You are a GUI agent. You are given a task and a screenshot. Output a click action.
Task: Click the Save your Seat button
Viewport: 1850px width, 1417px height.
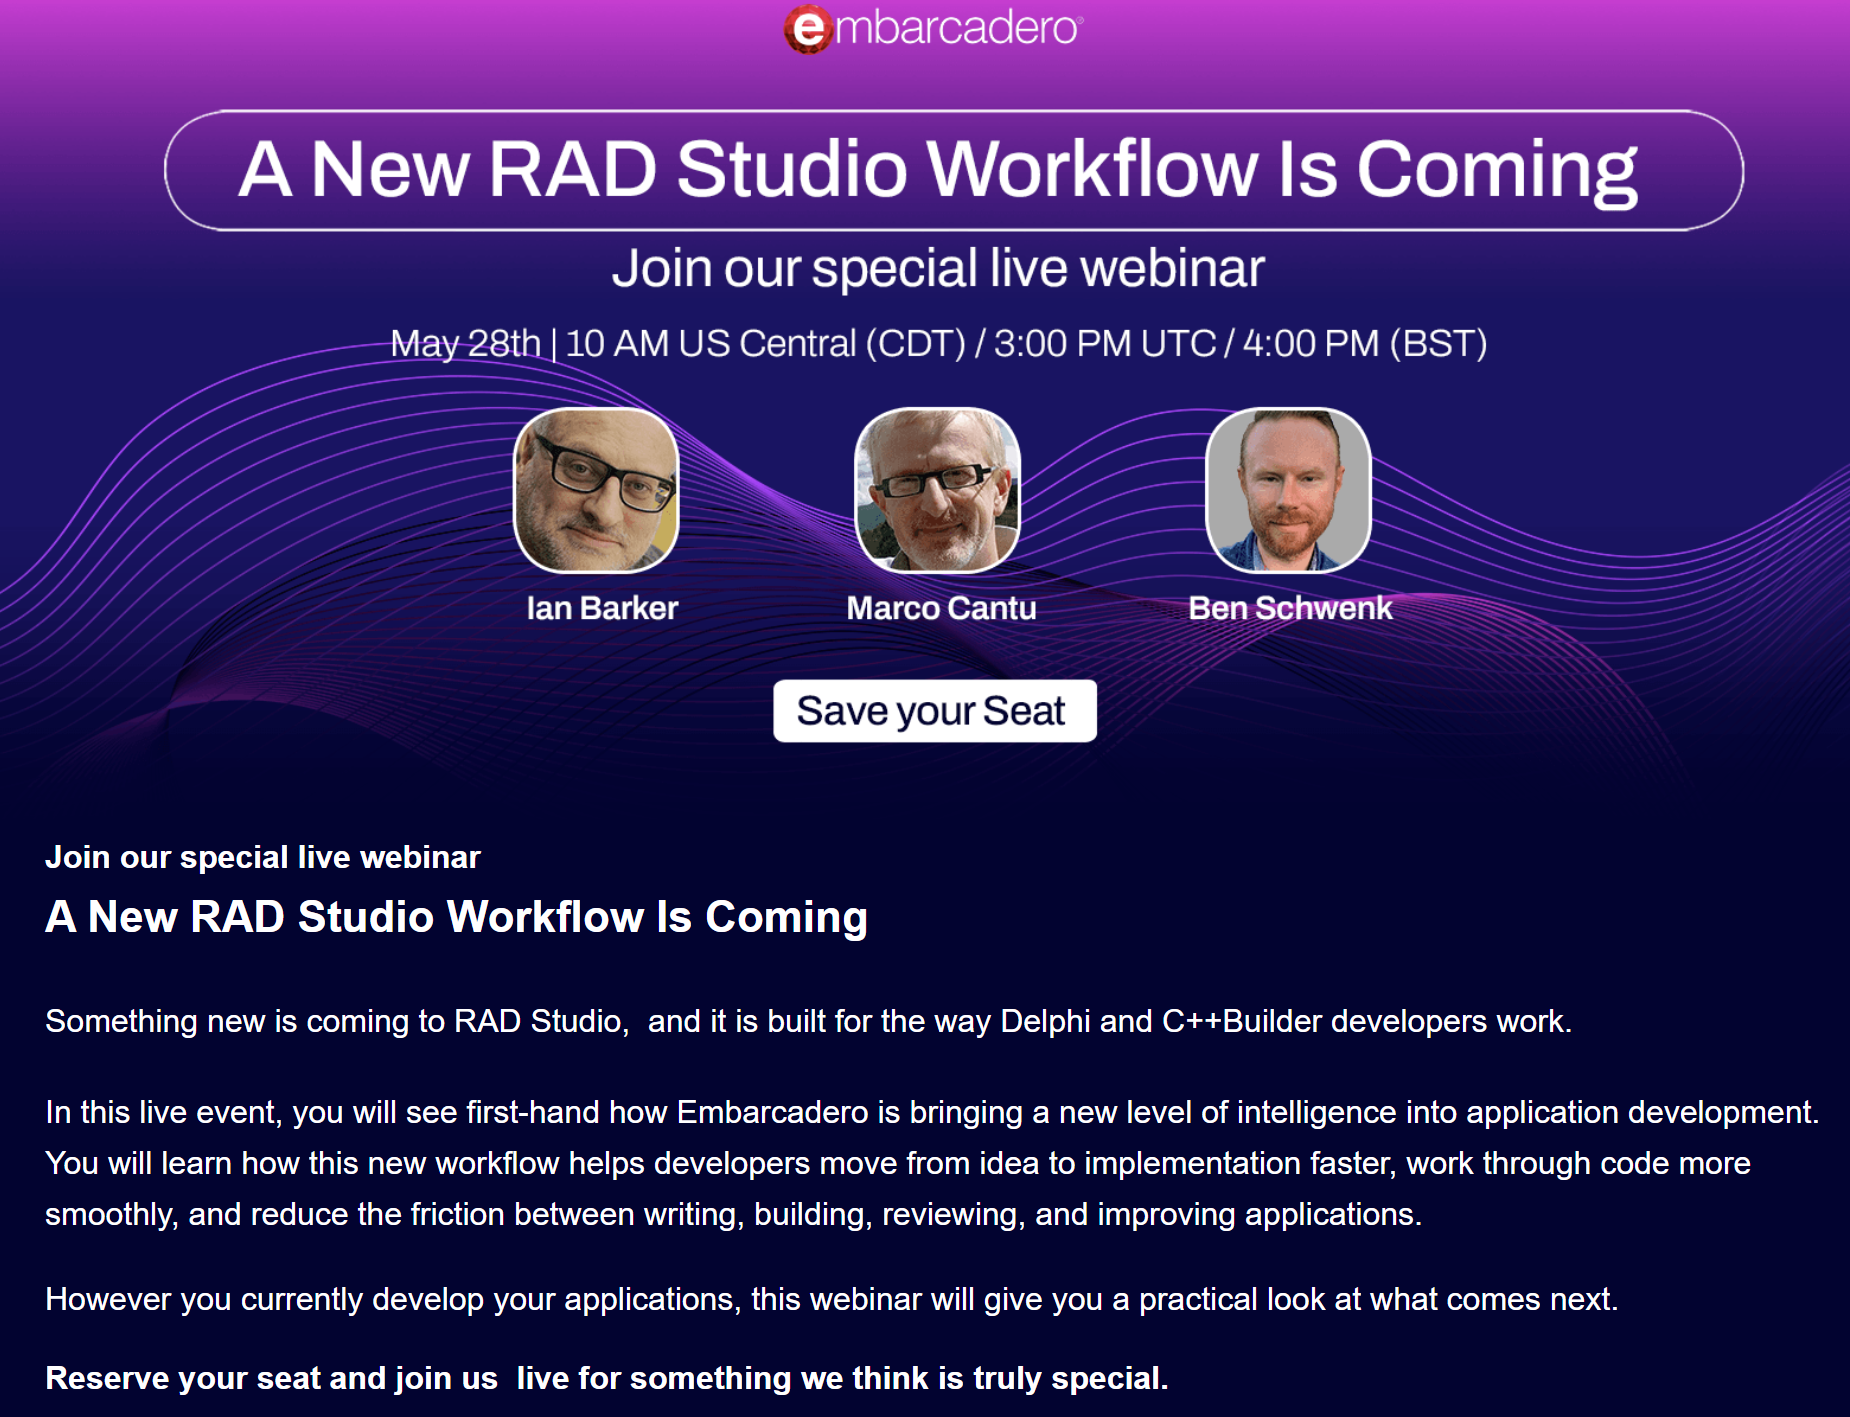(935, 711)
